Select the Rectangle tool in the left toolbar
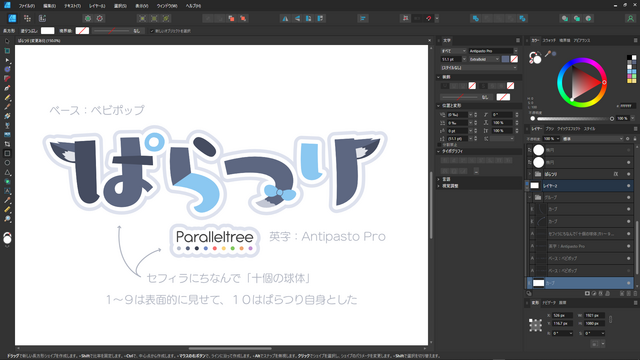The image size is (640, 360). (7, 153)
